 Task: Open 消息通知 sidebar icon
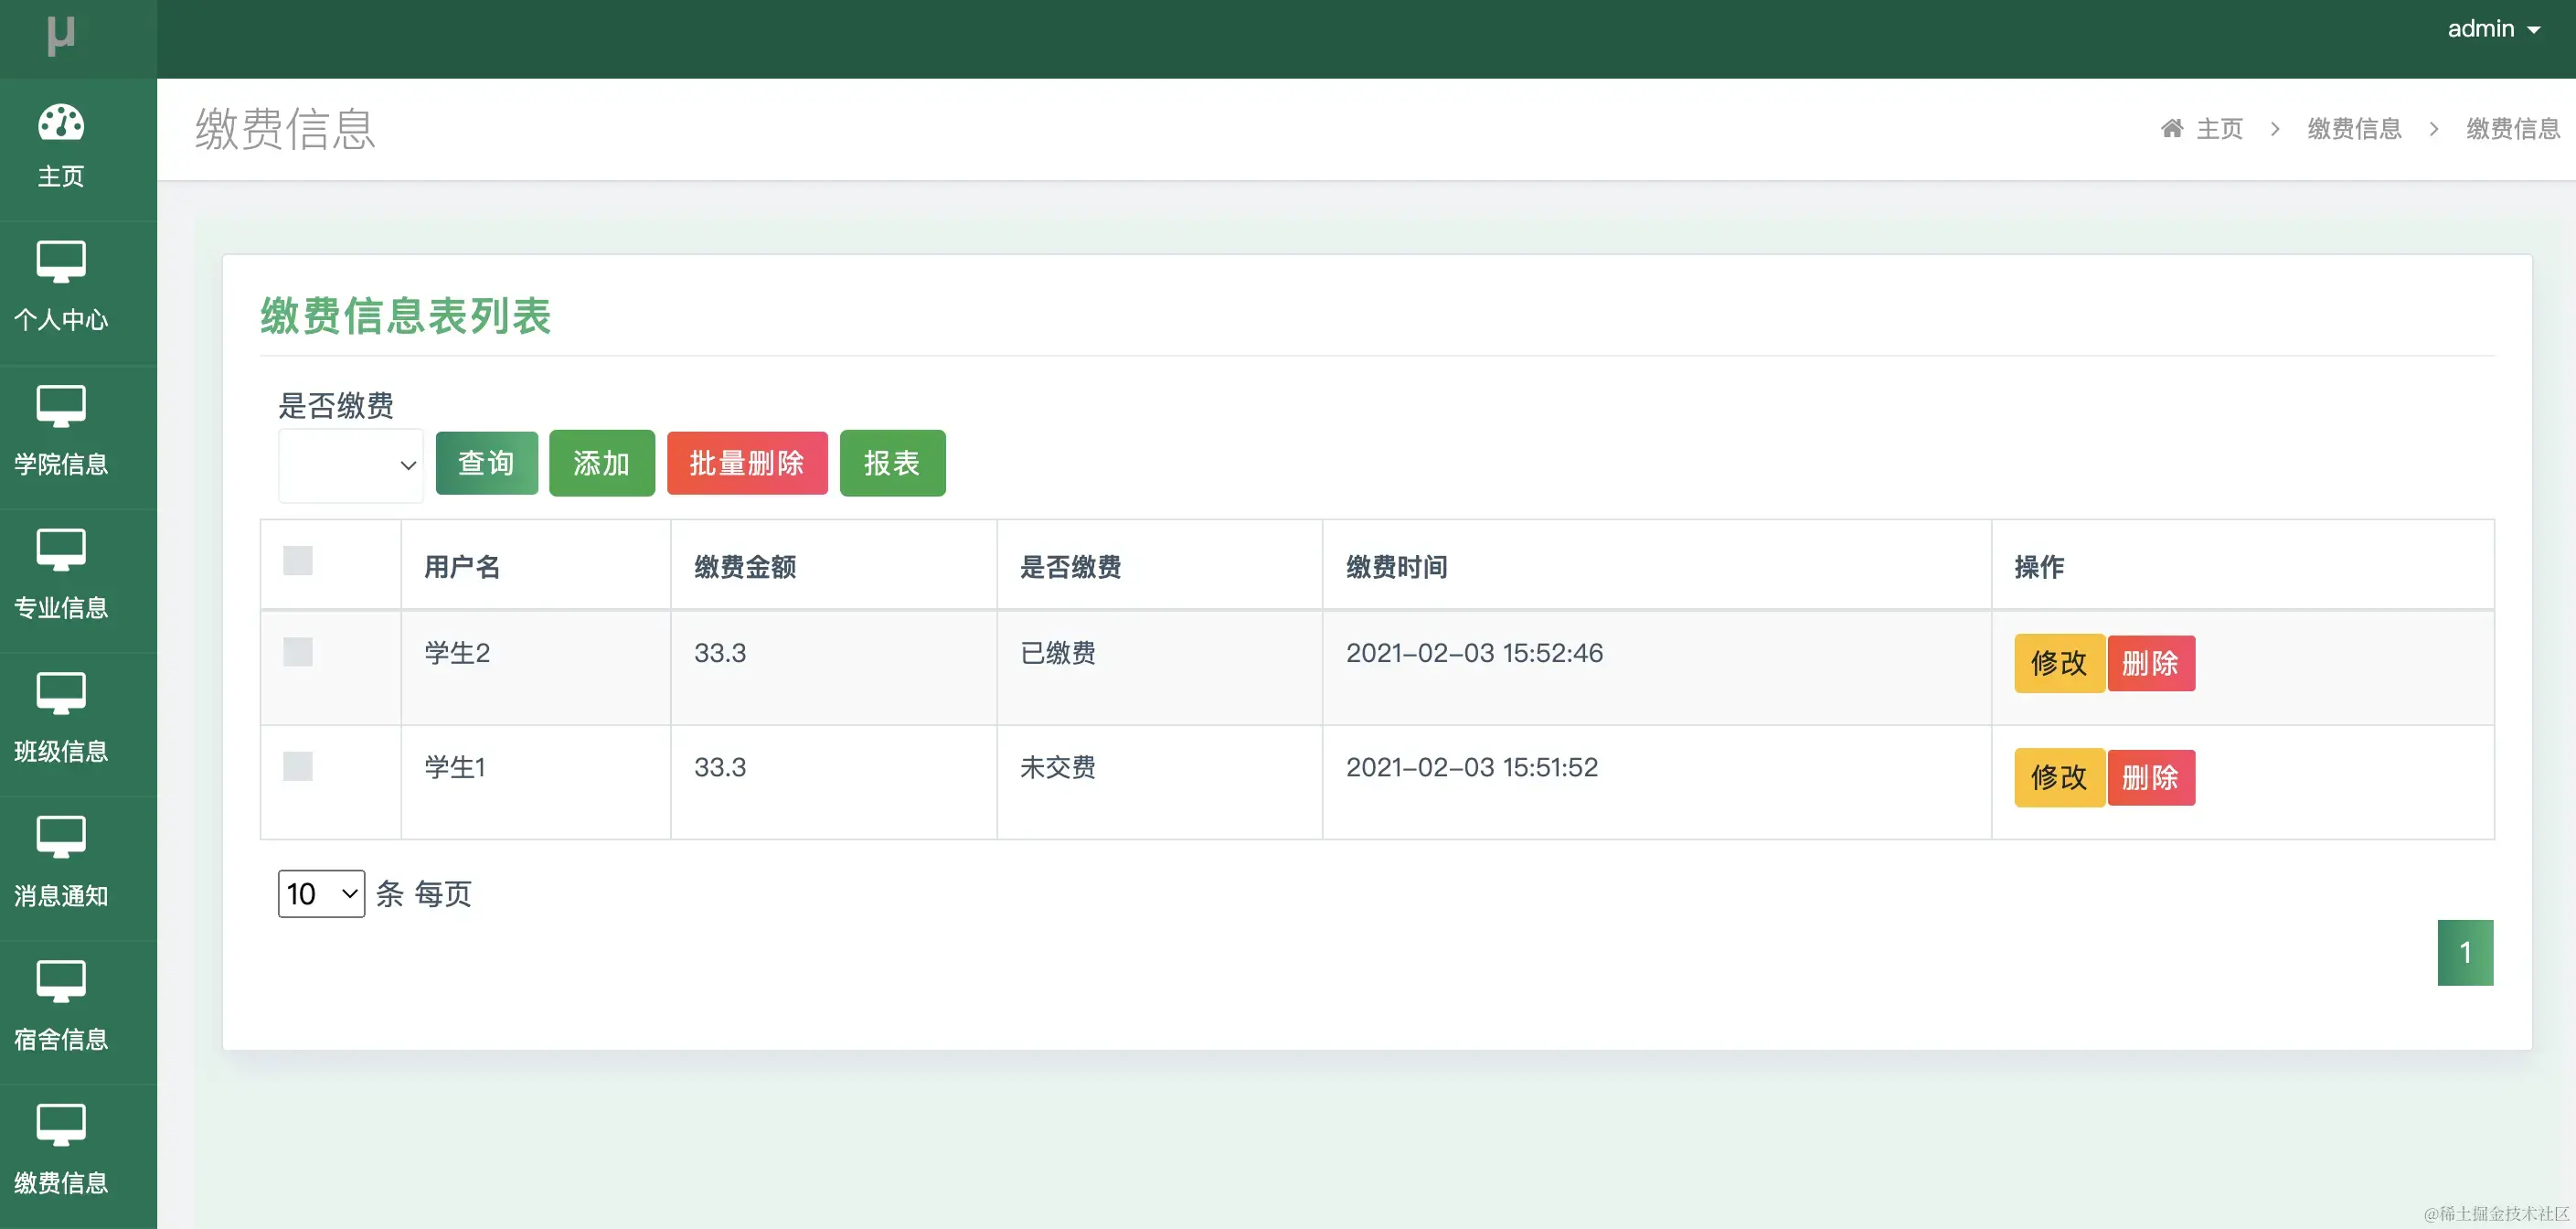pyautogui.click(x=61, y=838)
